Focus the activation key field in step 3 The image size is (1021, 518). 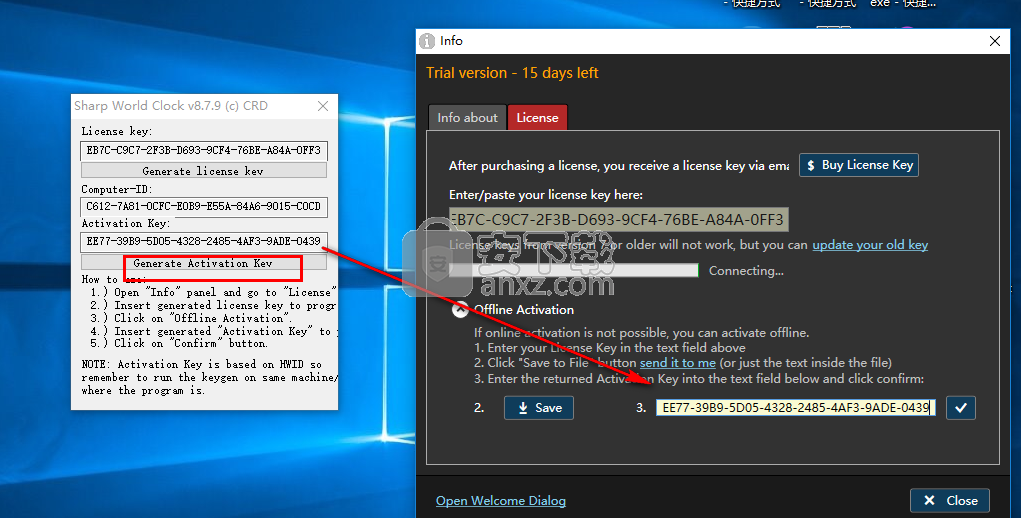[x=796, y=408]
